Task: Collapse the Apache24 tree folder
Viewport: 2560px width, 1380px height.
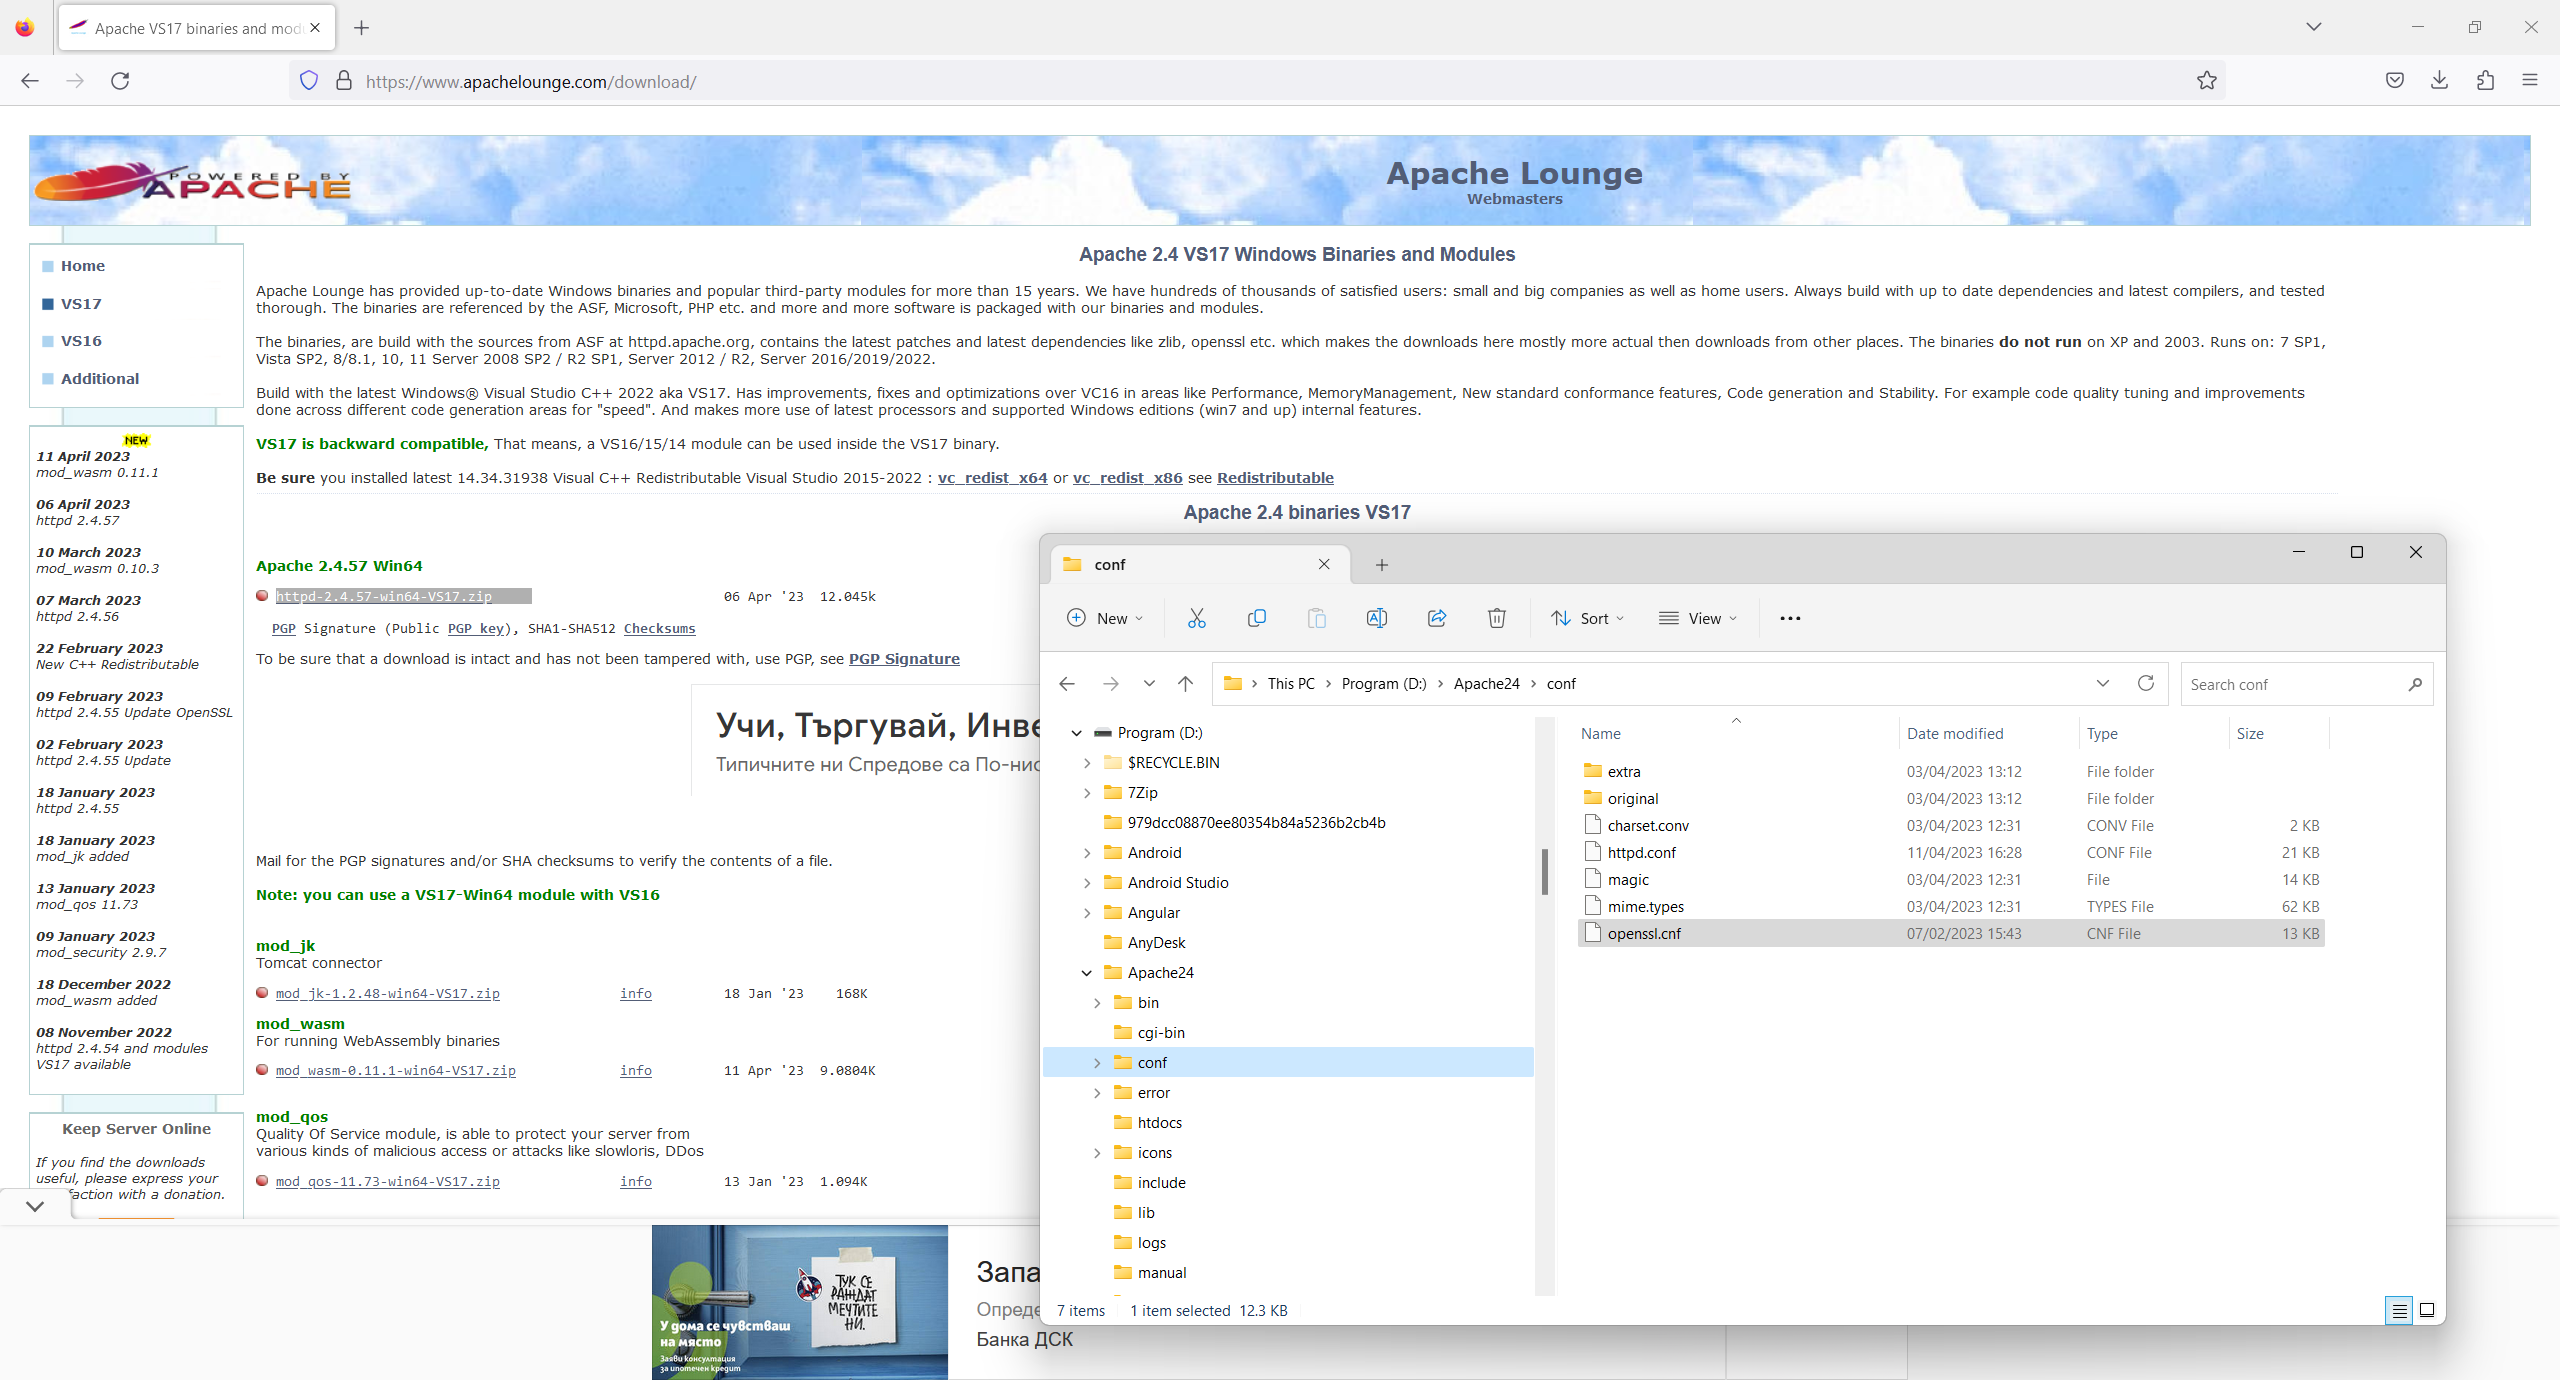Action: click(x=1086, y=972)
